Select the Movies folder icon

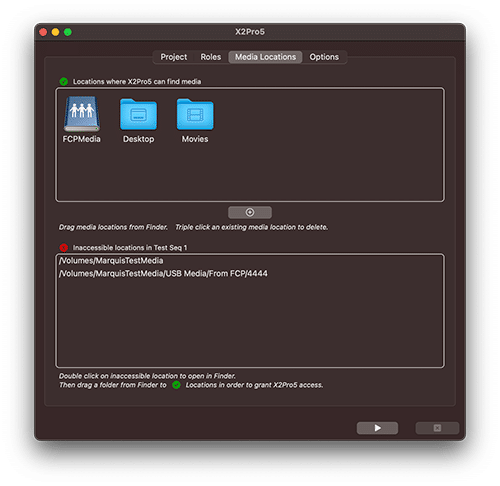tap(195, 114)
